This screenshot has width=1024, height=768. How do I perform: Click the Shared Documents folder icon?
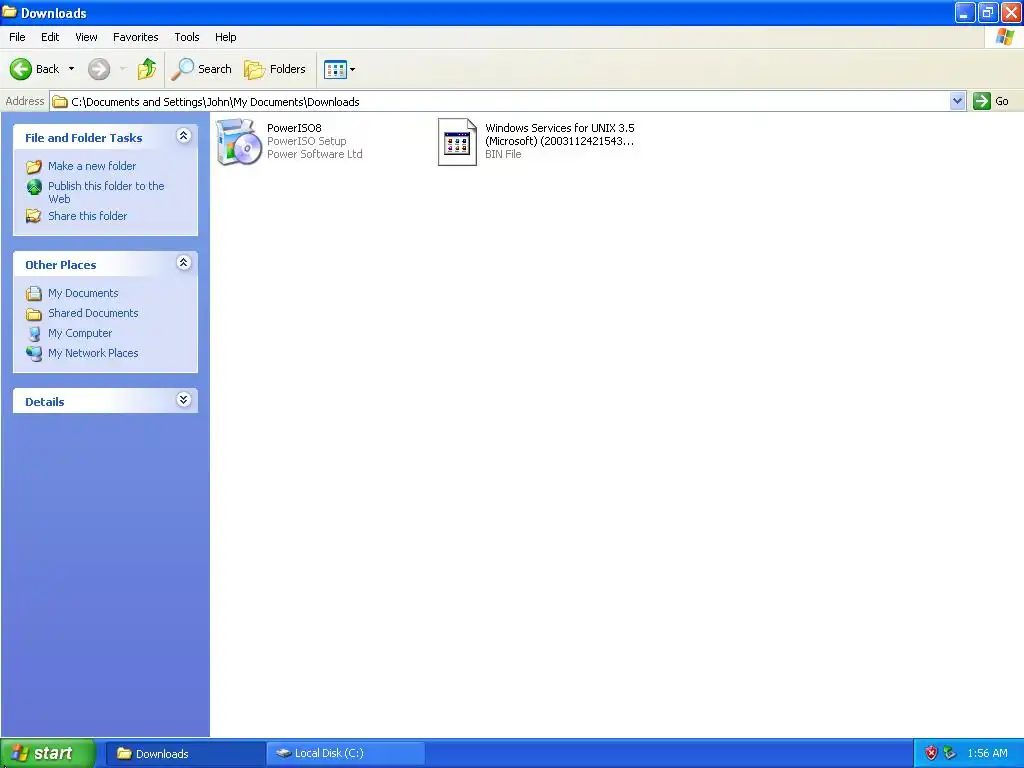[34, 313]
